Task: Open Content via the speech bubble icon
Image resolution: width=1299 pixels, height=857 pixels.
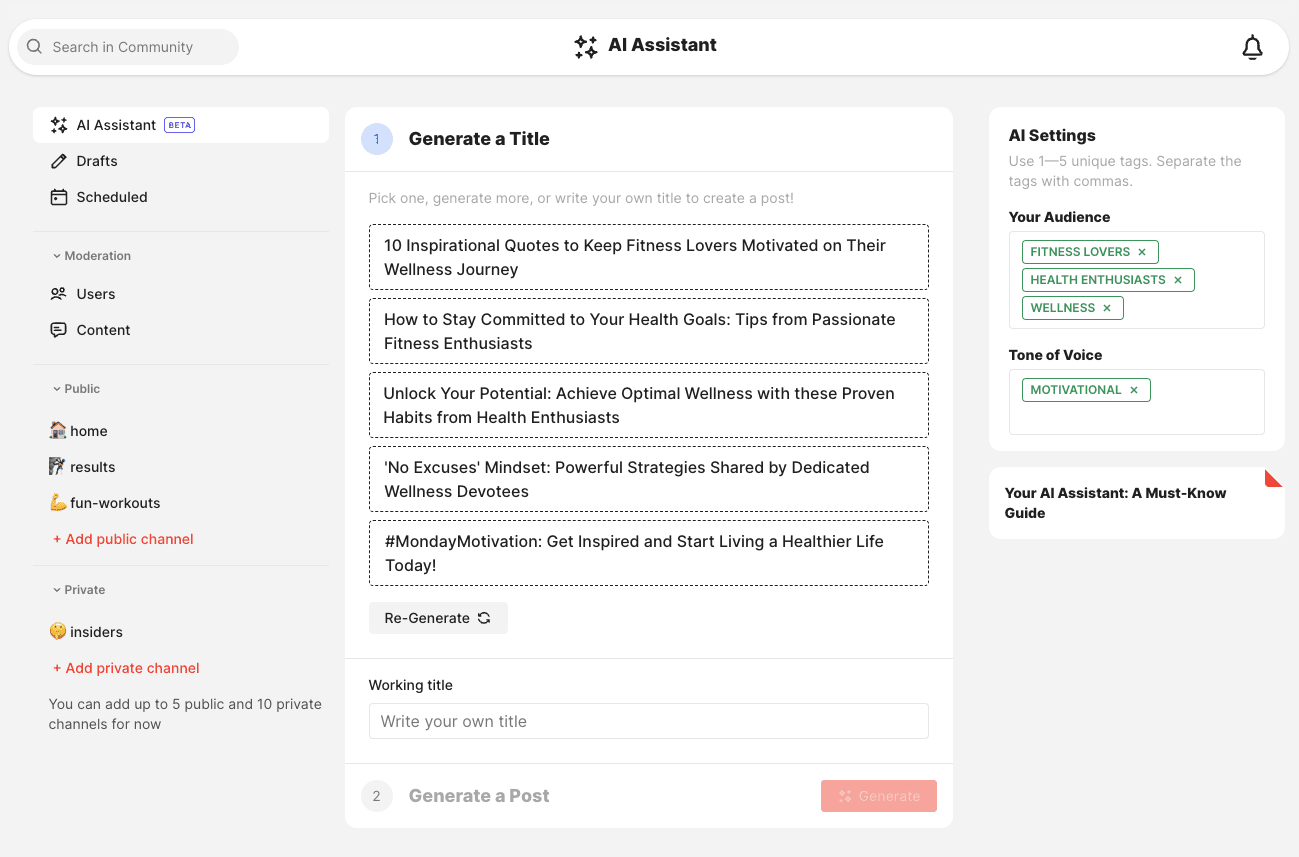Action: 58,329
